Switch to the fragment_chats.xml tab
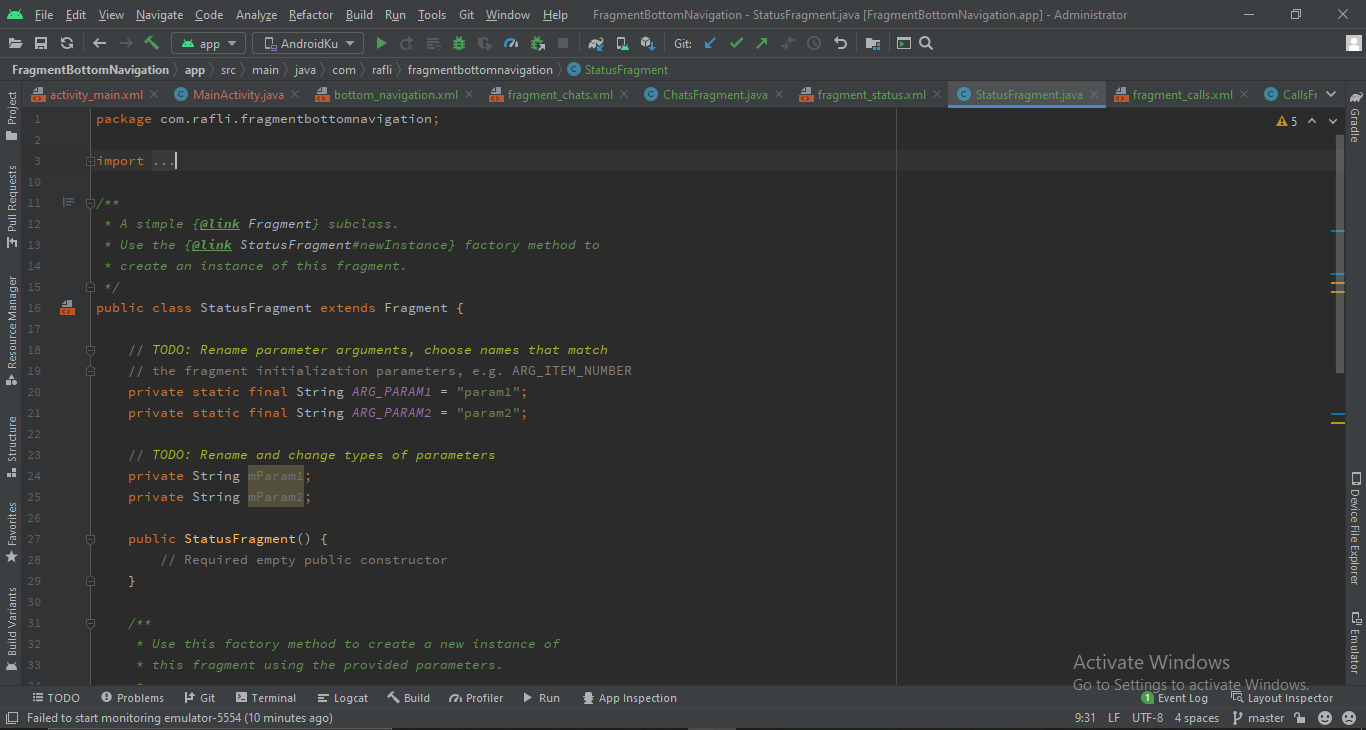This screenshot has width=1366, height=730. click(x=559, y=95)
